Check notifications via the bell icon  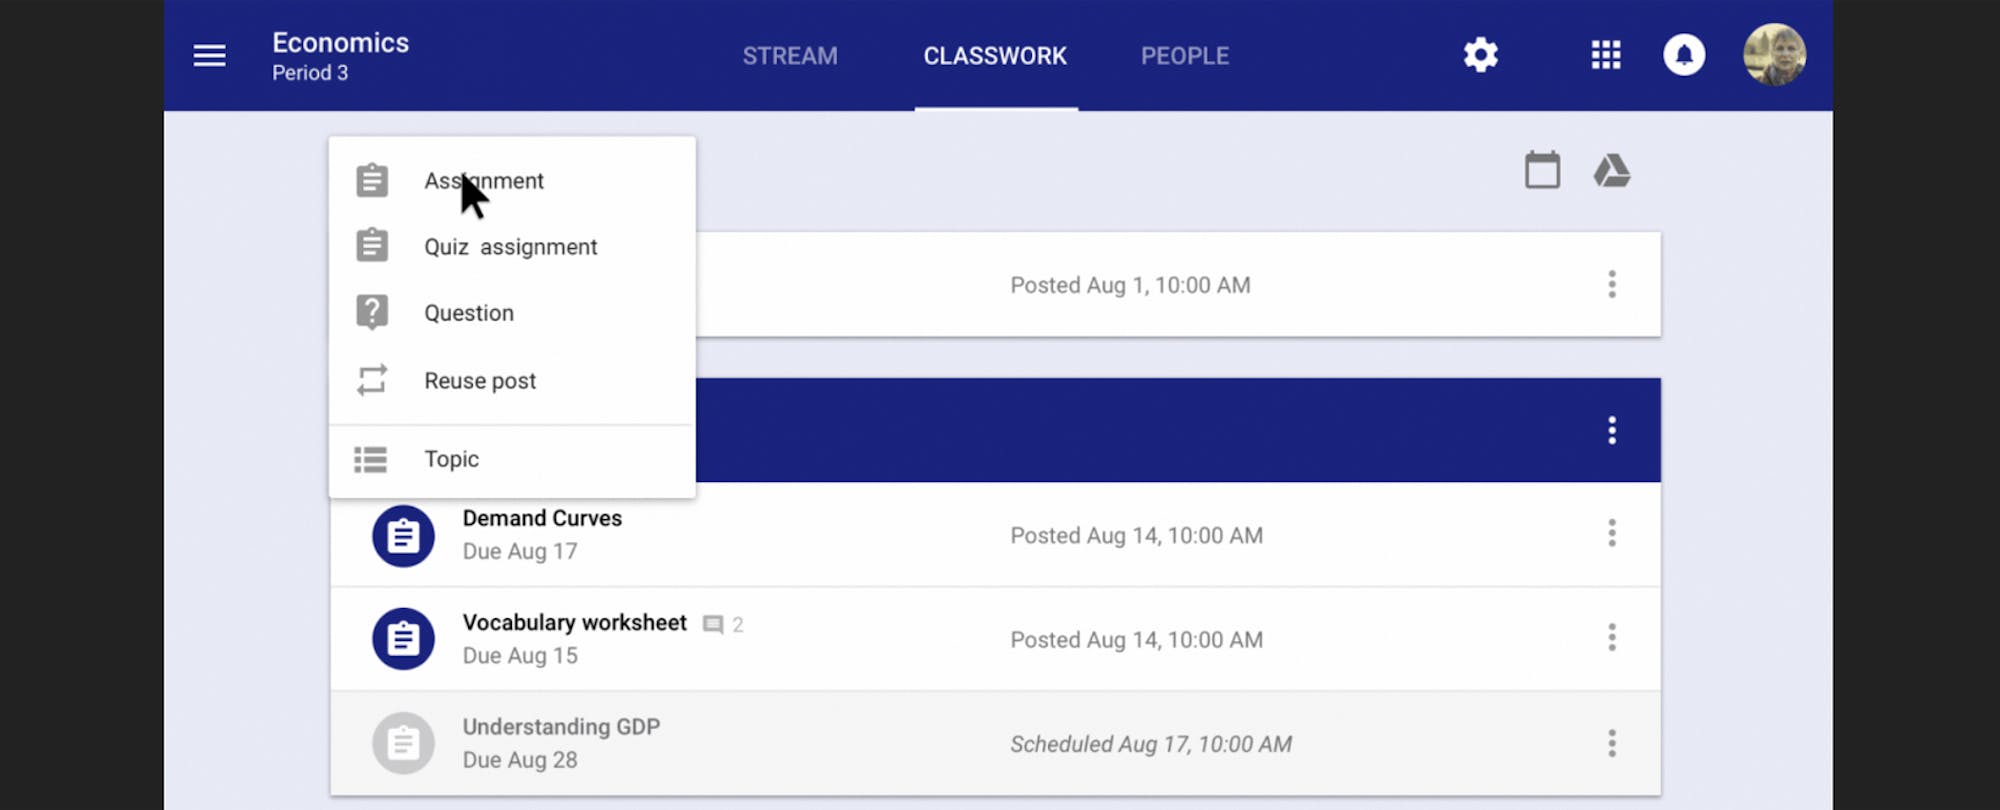point(1685,55)
